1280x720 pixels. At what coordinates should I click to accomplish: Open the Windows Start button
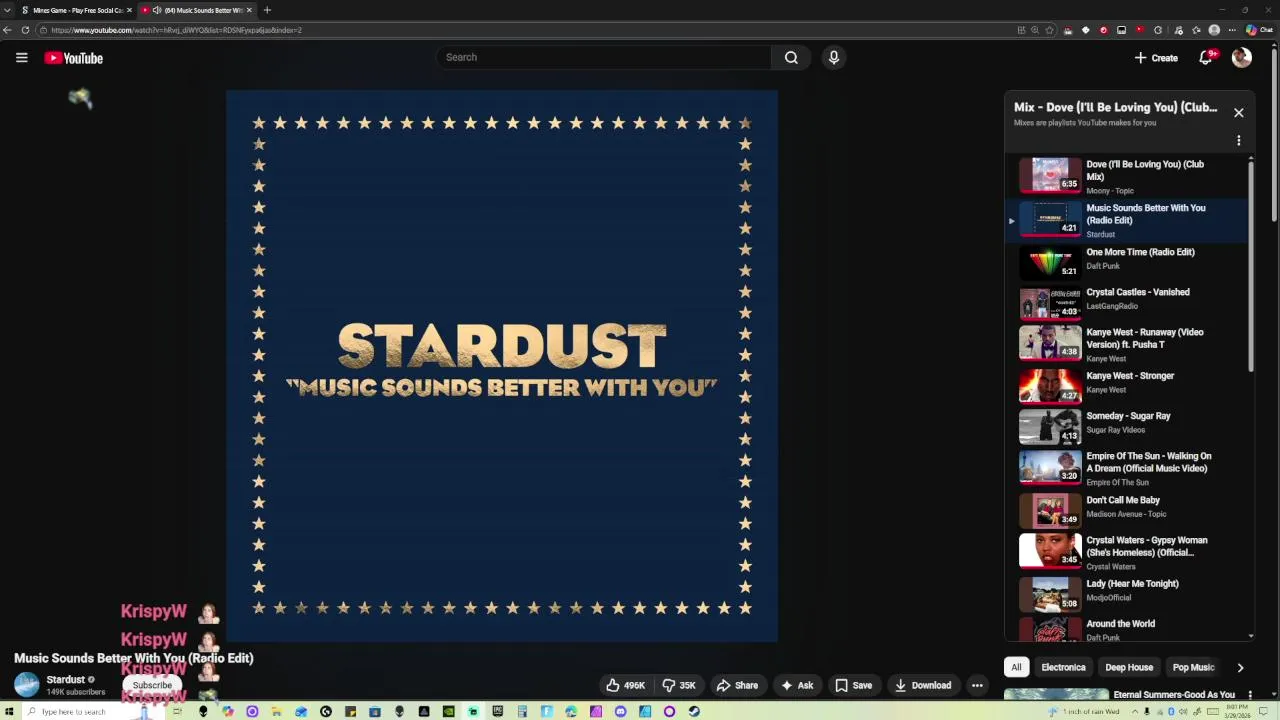coord(9,712)
